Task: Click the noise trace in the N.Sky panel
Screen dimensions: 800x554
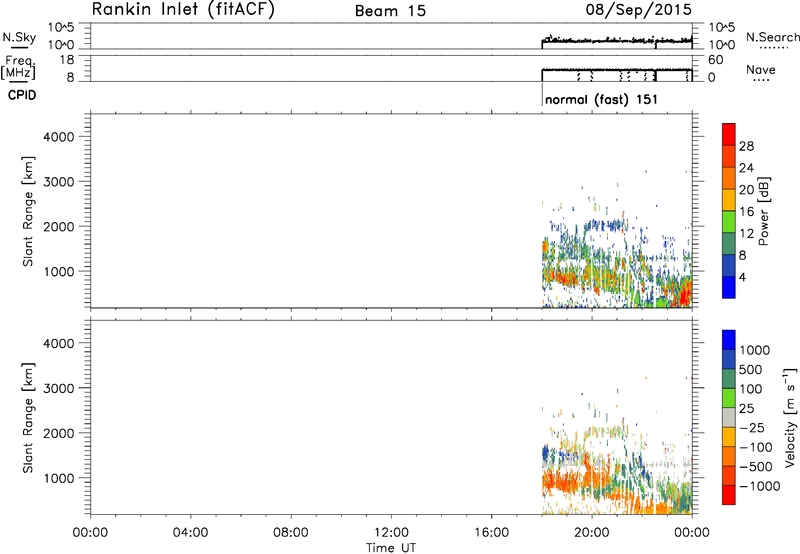Action: point(616,40)
